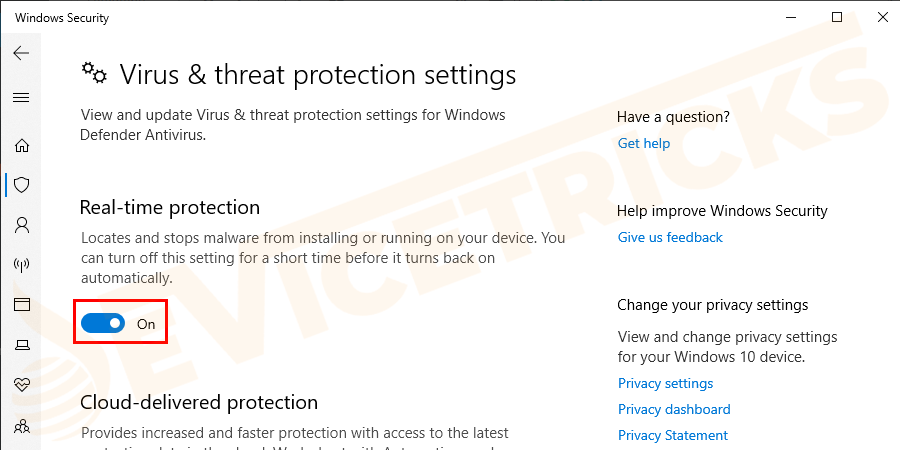
Task: Visit the Privacy dashboard link
Action: click(674, 409)
